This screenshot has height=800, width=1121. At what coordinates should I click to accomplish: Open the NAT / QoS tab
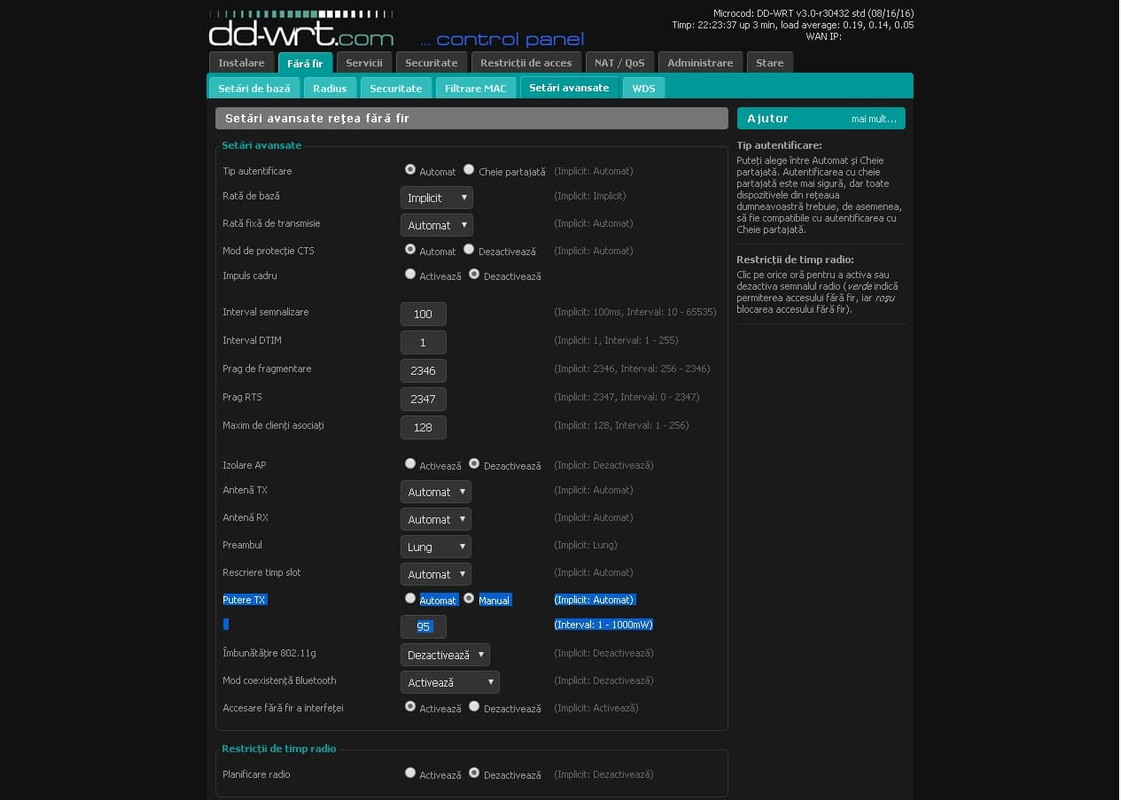pyautogui.click(x=619, y=62)
